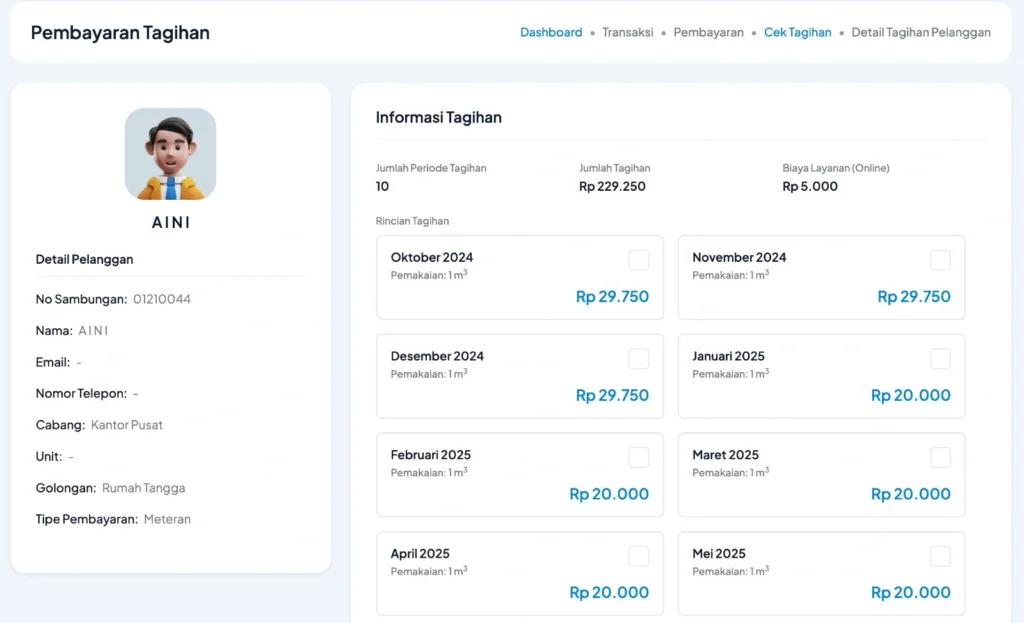Check the Oktober 2024 bill checkbox
The height and width of the screenshot is (623, 1024).
pyautogui.click(x=638, y=259)
